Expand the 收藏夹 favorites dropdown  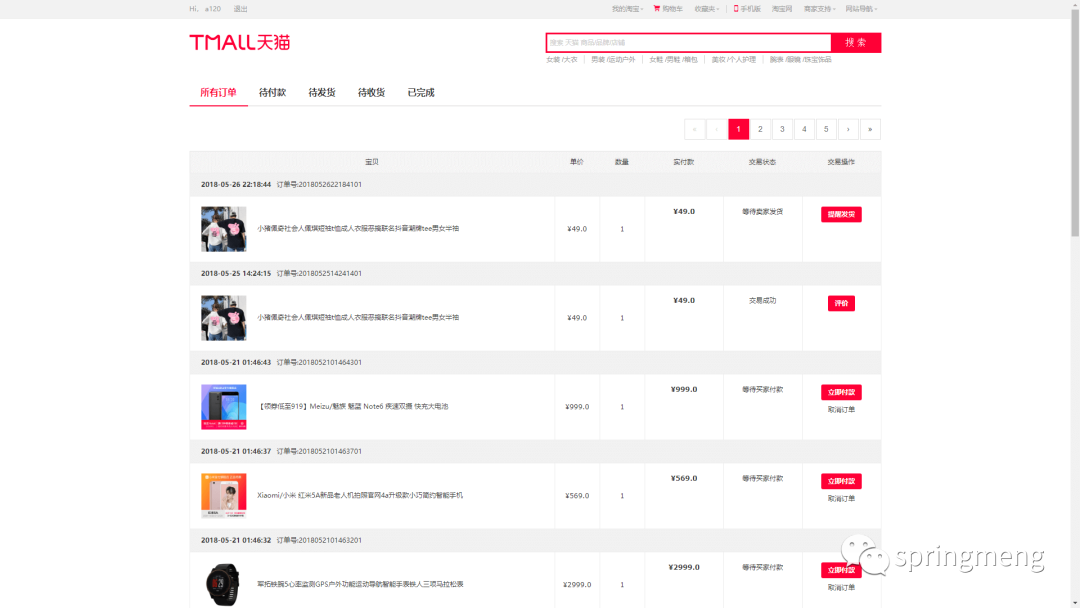point(707,9)
